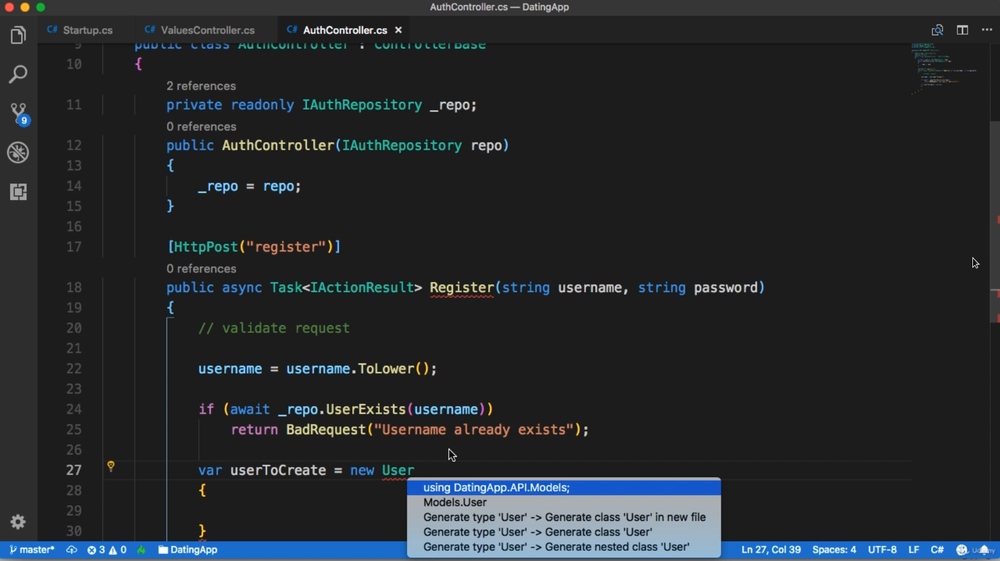This screenshot has width=1000, height=561.
Task: Click line number 22 in gutter
Action: [74, 369]
